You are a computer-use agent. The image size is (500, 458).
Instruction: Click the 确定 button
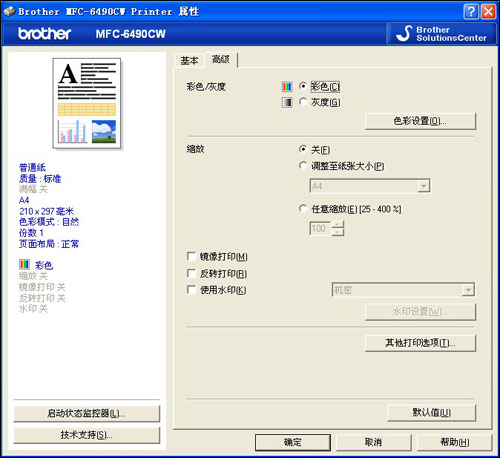(293, 442)
